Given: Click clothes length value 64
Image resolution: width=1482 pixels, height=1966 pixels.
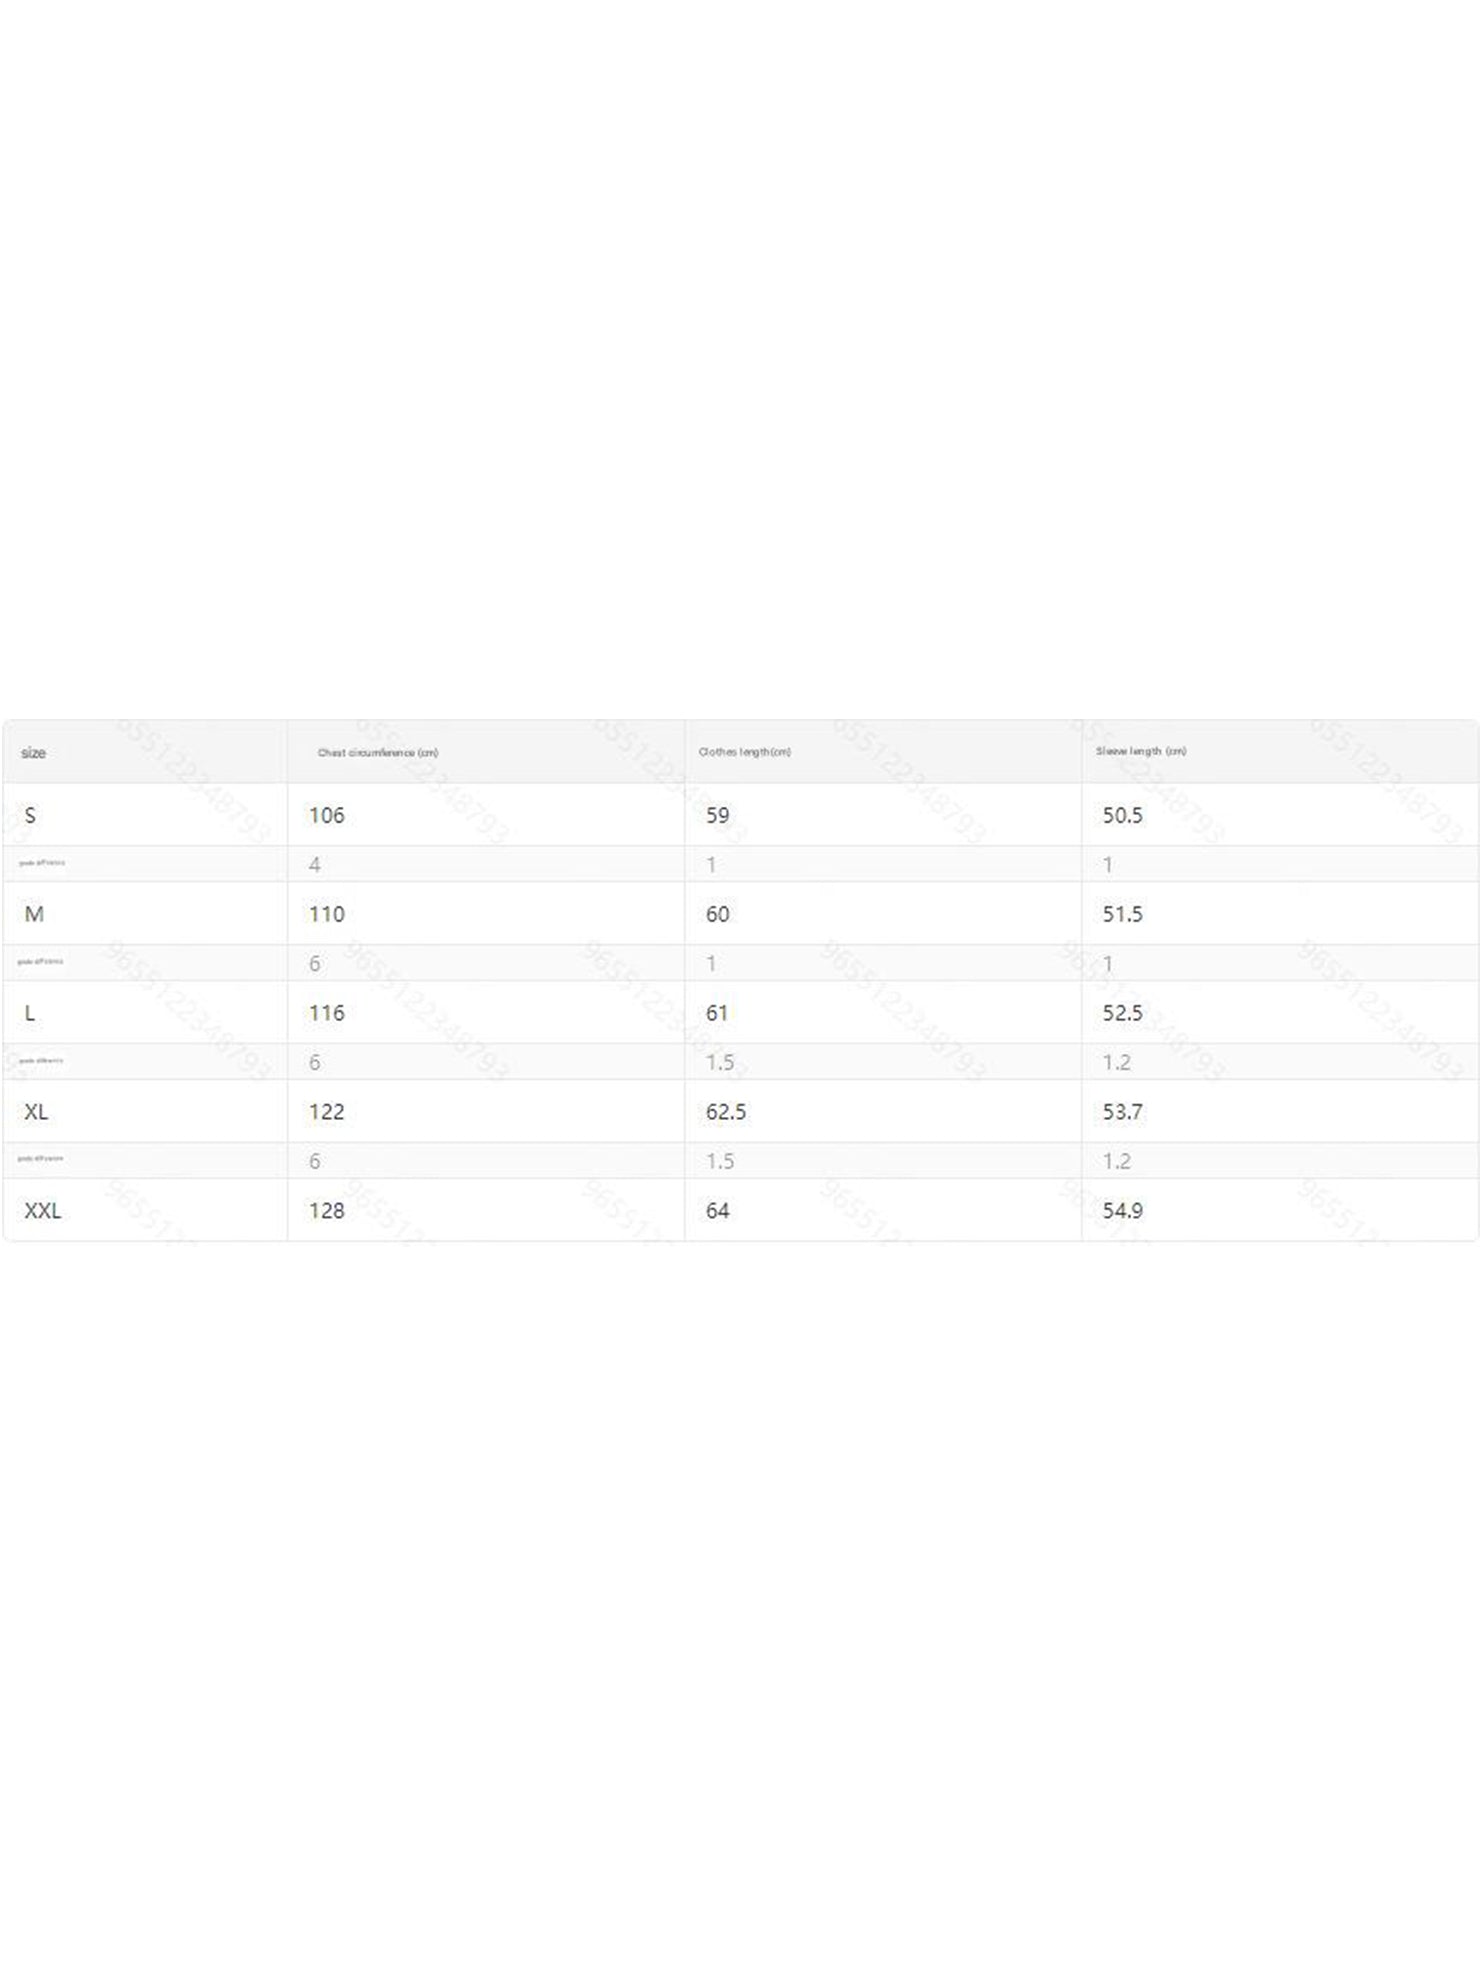Looking at the screenshot, I should coord(717,1211).
